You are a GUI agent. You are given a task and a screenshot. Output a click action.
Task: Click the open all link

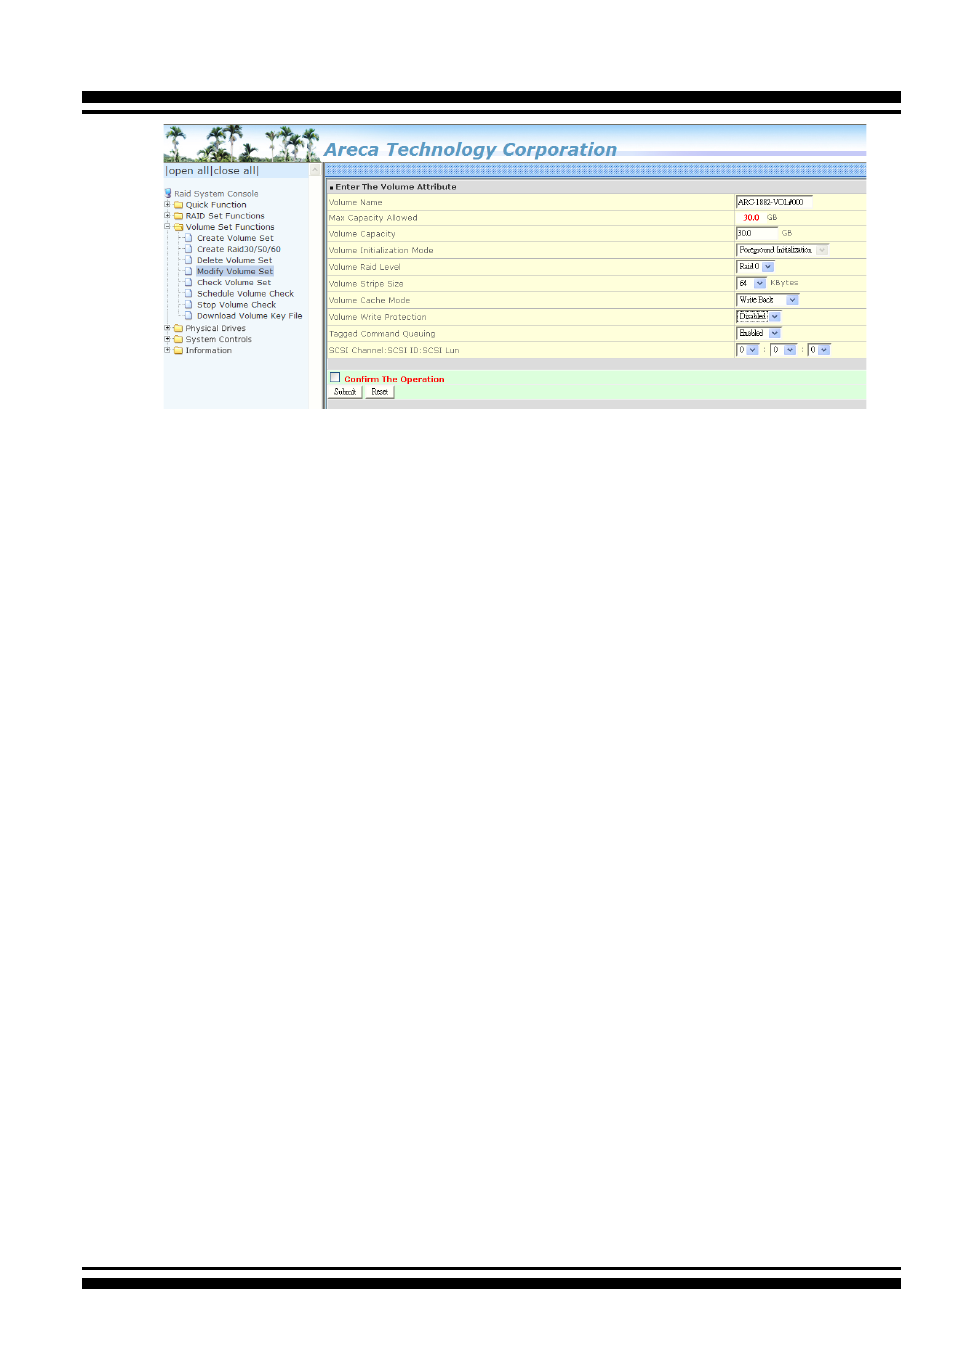click(x=189, y=171)
